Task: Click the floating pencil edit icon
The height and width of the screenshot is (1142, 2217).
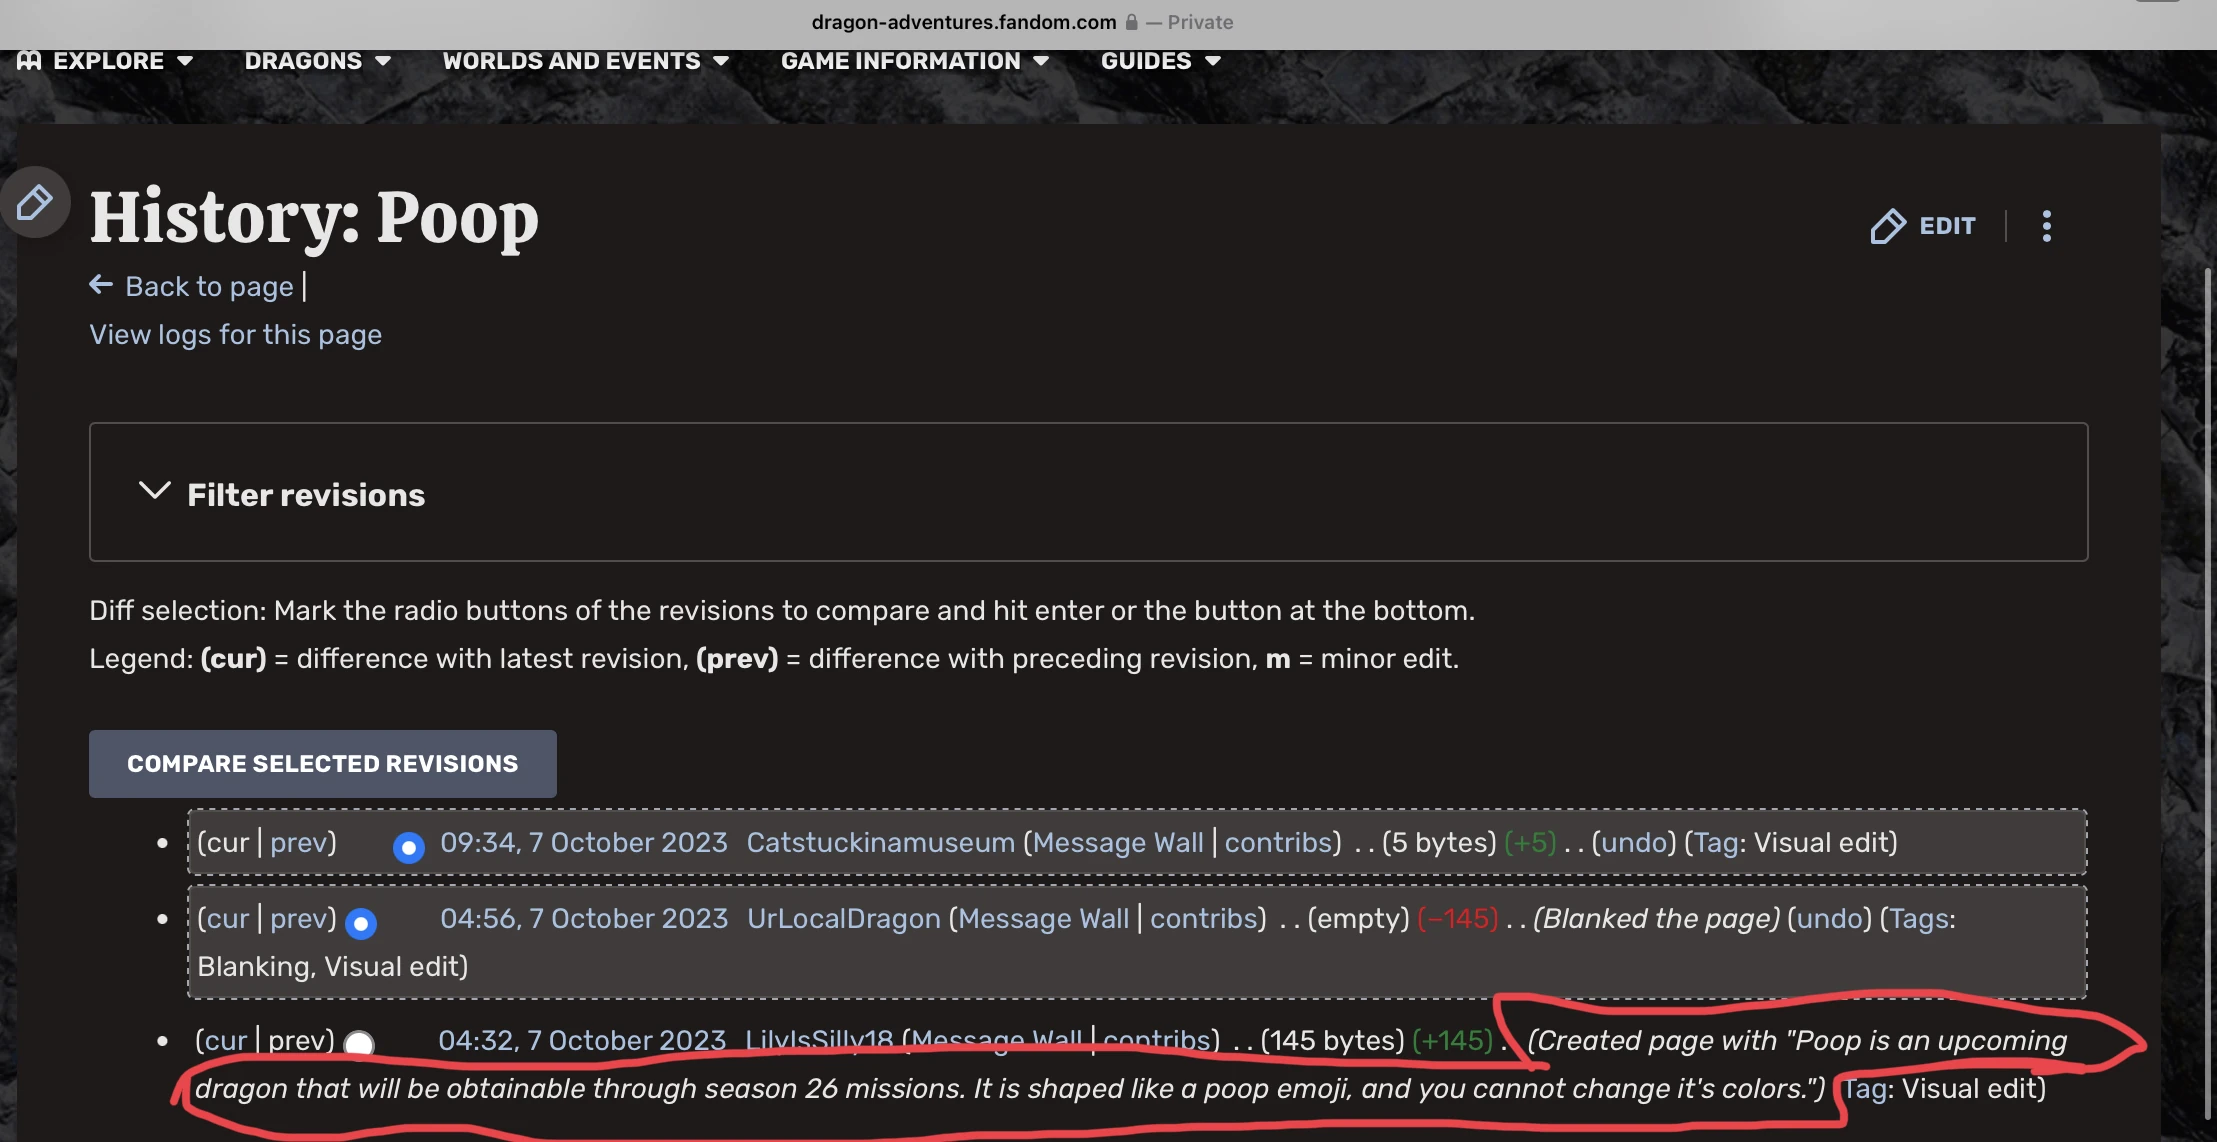Action: (34, 203)
